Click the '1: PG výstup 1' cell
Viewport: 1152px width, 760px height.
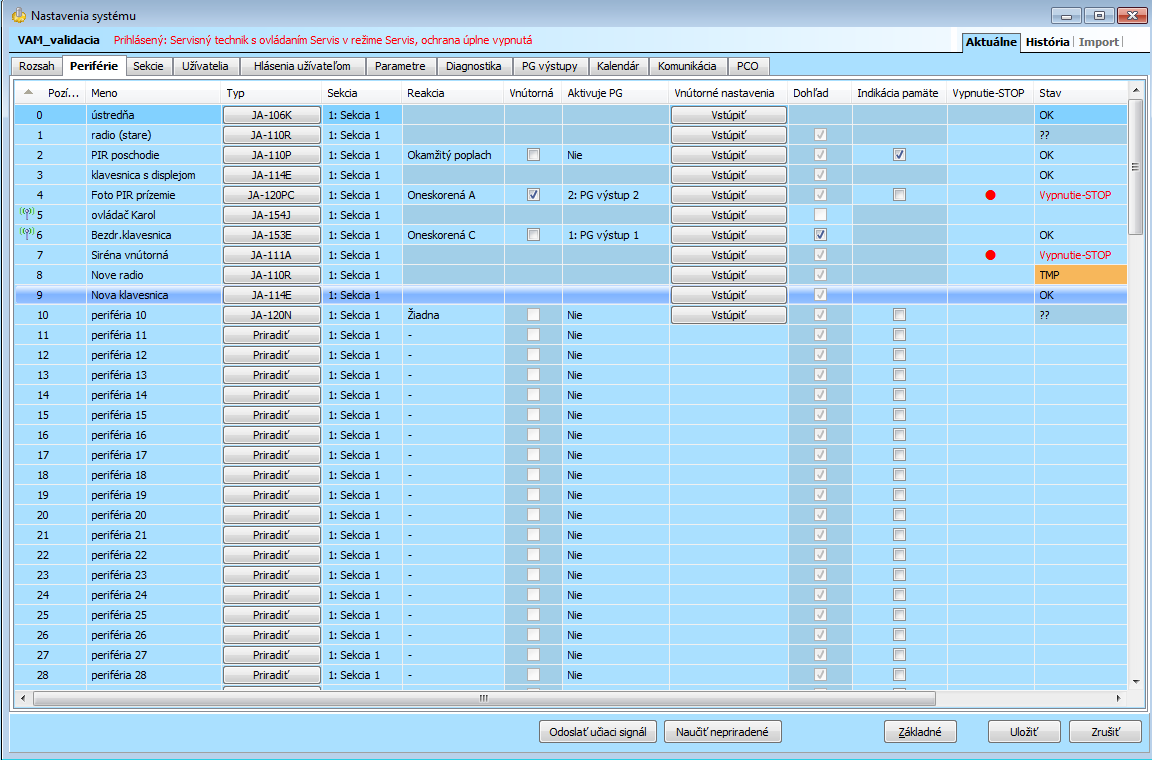coord(615,235)
